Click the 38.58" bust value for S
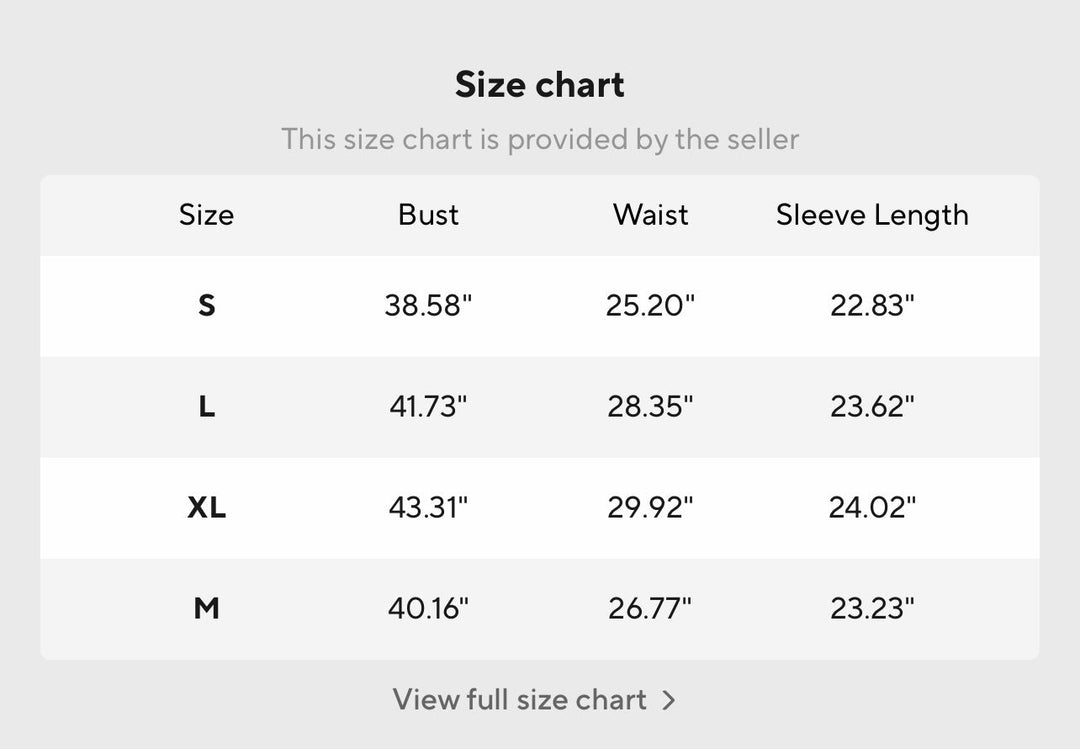 (428, 305)
